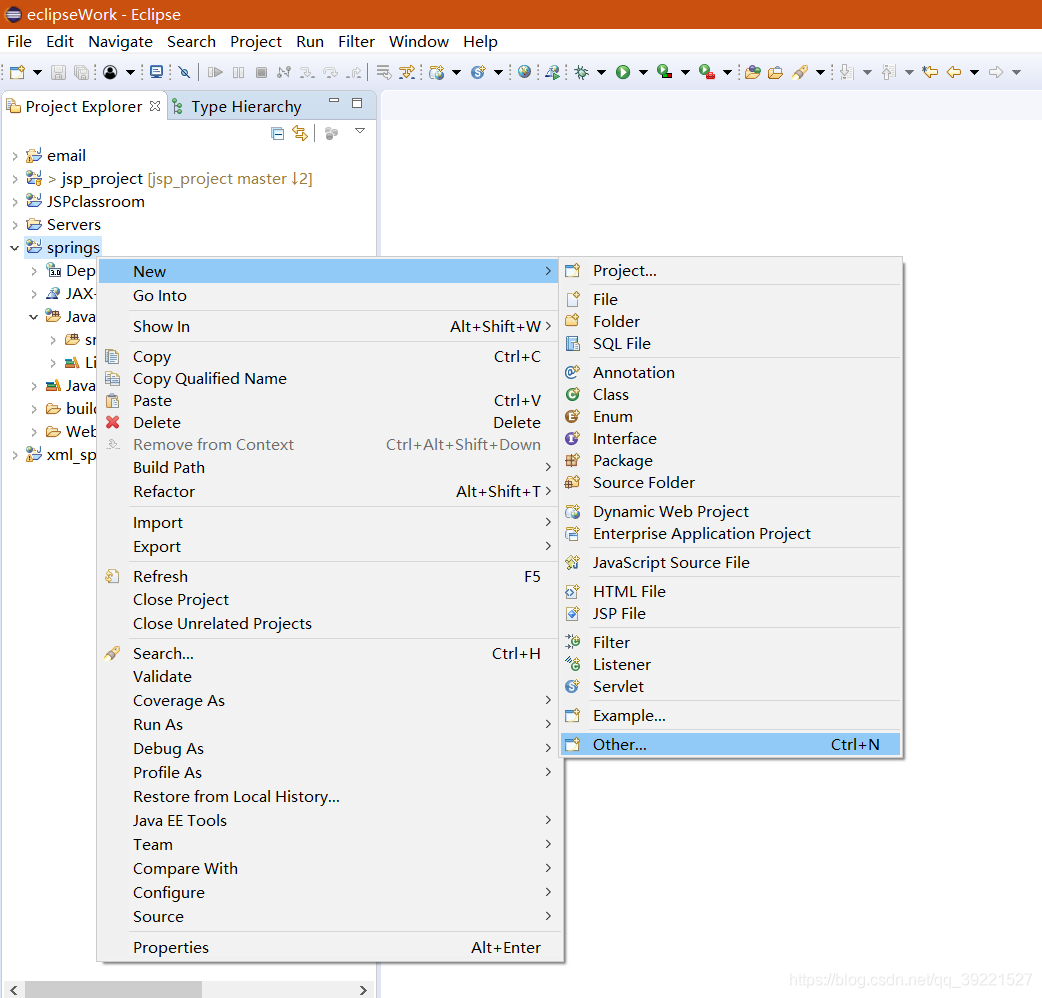Minimize the Project Explorer view

334,102
